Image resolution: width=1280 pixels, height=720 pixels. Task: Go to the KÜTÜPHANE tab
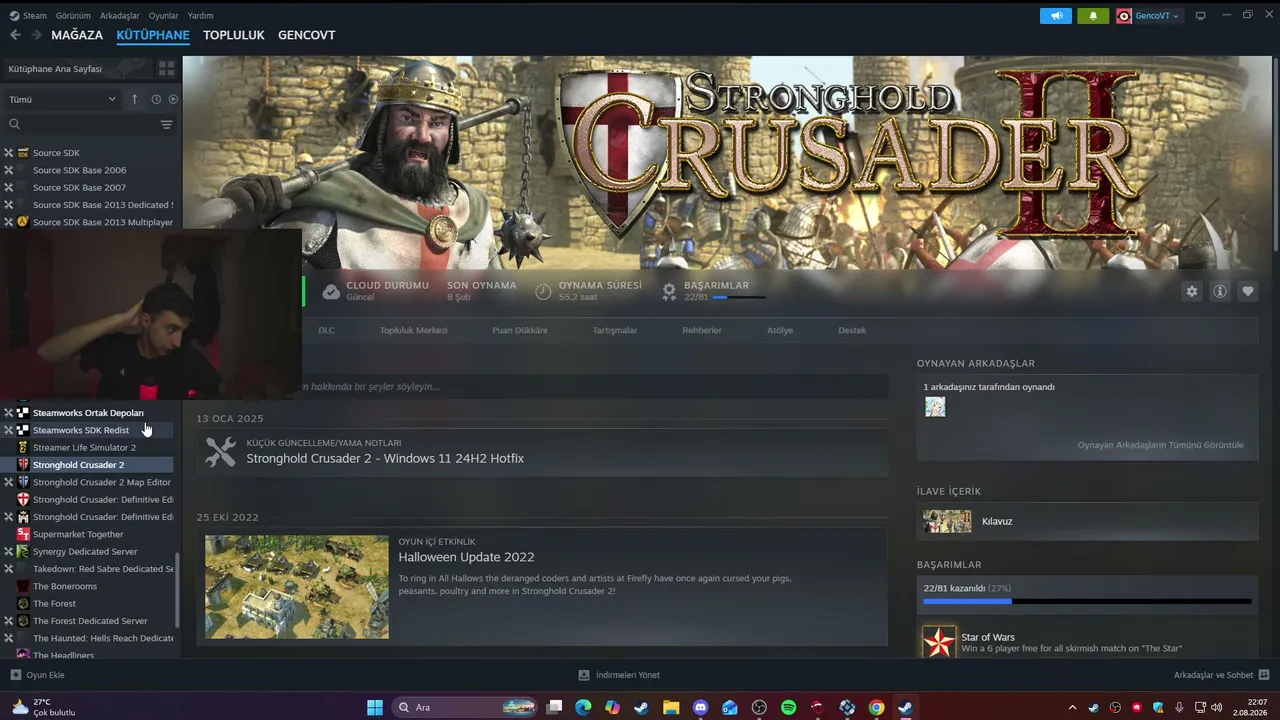click(153, 35)
